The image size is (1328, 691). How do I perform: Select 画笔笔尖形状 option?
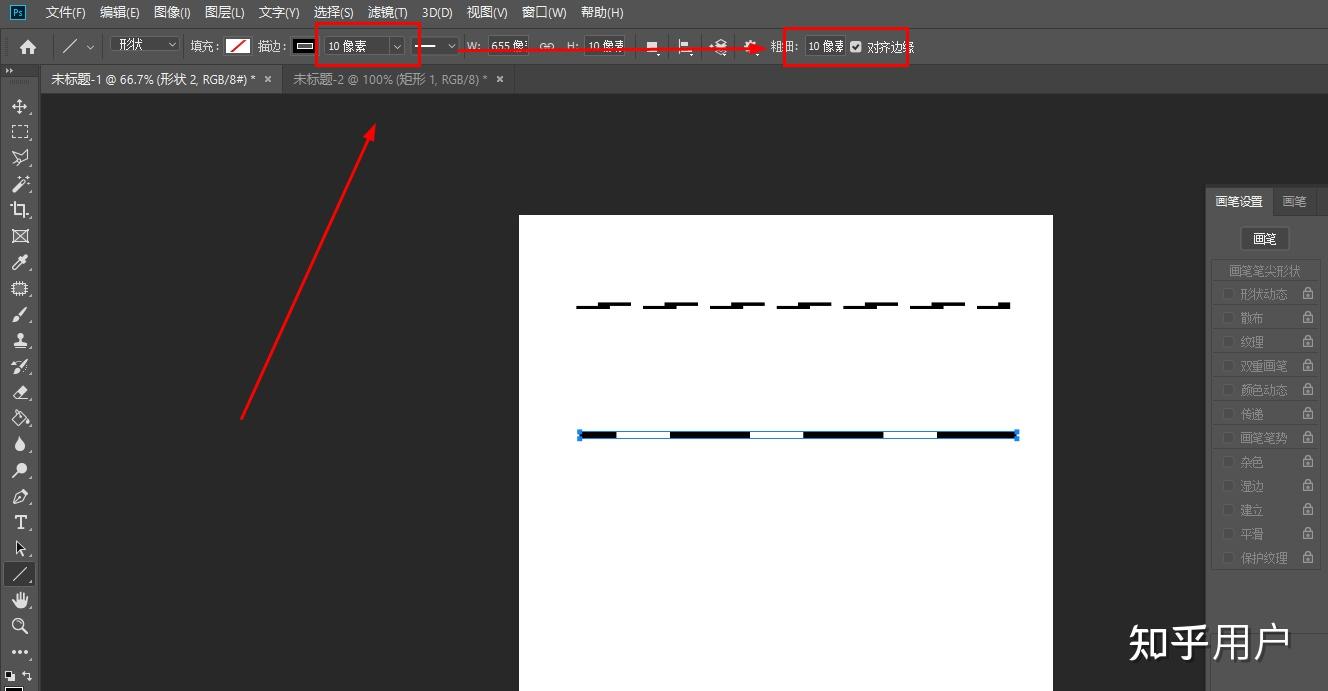click(1264, 271)
